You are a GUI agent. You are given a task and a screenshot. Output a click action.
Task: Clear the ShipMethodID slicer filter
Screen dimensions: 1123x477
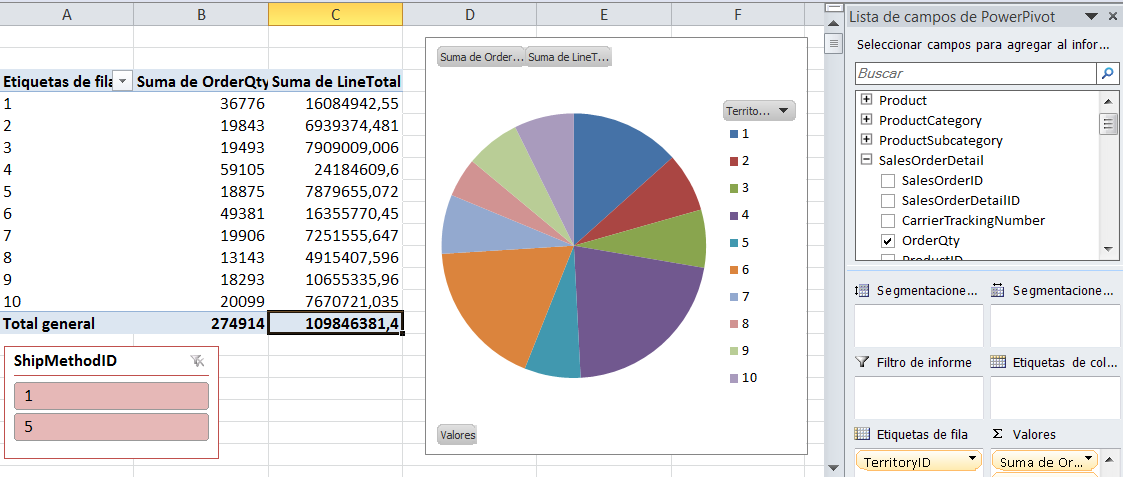coord(197,362)
